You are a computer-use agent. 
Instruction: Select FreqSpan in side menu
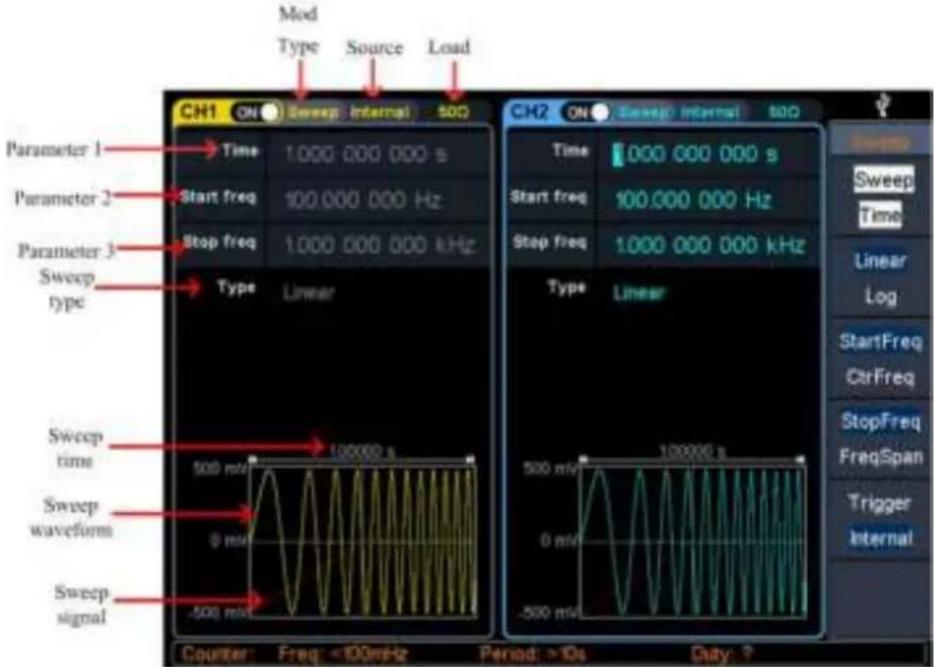pos(881,457)
